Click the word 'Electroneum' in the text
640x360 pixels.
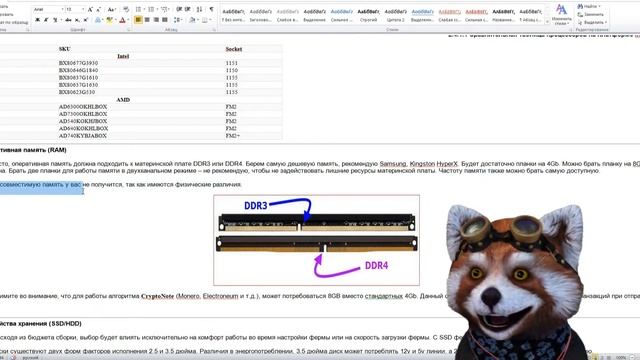point(220,296)
